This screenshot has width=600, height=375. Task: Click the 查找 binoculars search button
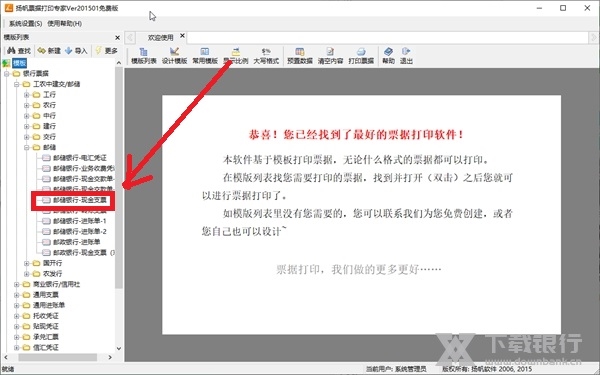tap(19, 51)
